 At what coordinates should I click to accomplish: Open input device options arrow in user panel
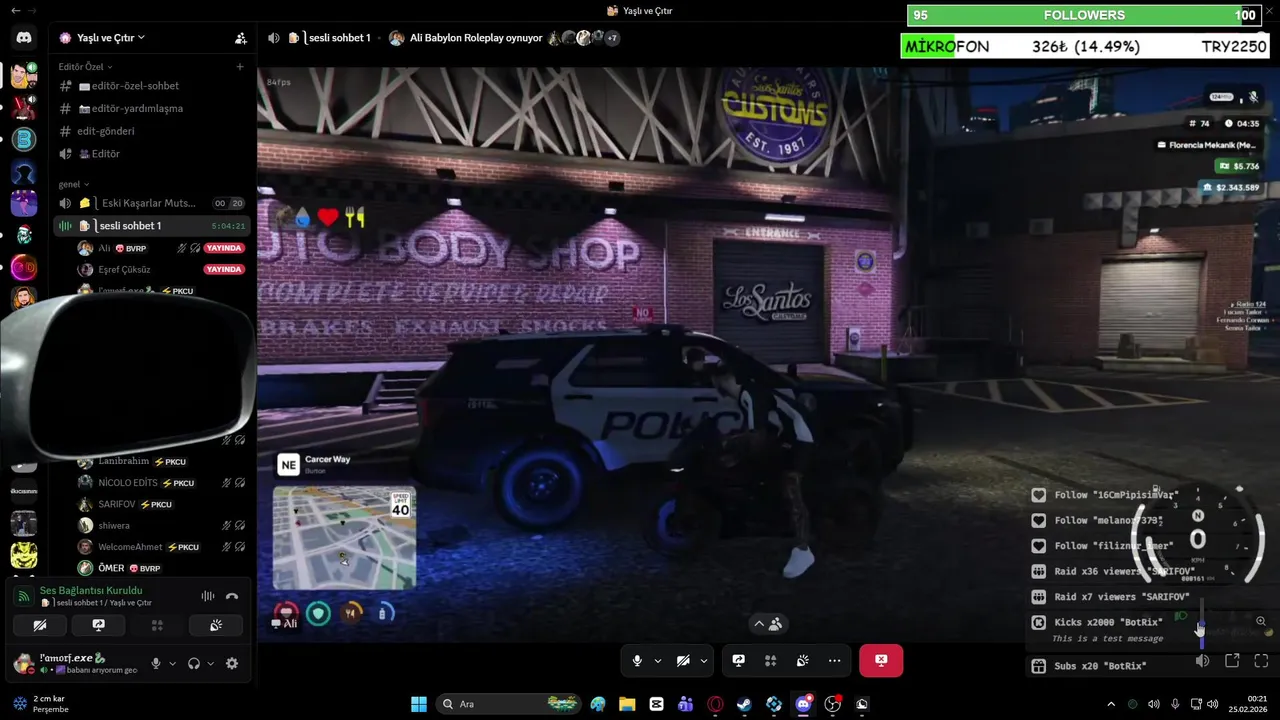pos(172,663)
